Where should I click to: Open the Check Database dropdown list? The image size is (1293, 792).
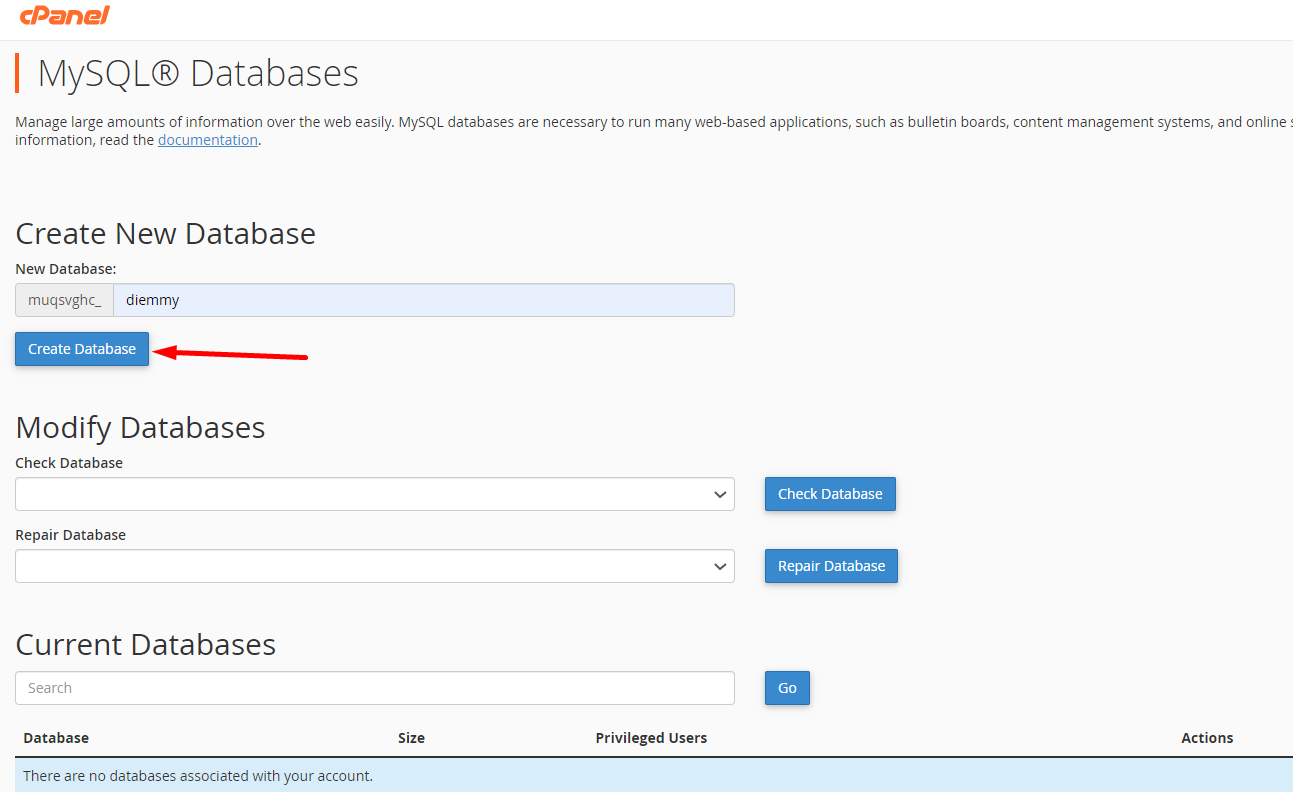[374, 494]
